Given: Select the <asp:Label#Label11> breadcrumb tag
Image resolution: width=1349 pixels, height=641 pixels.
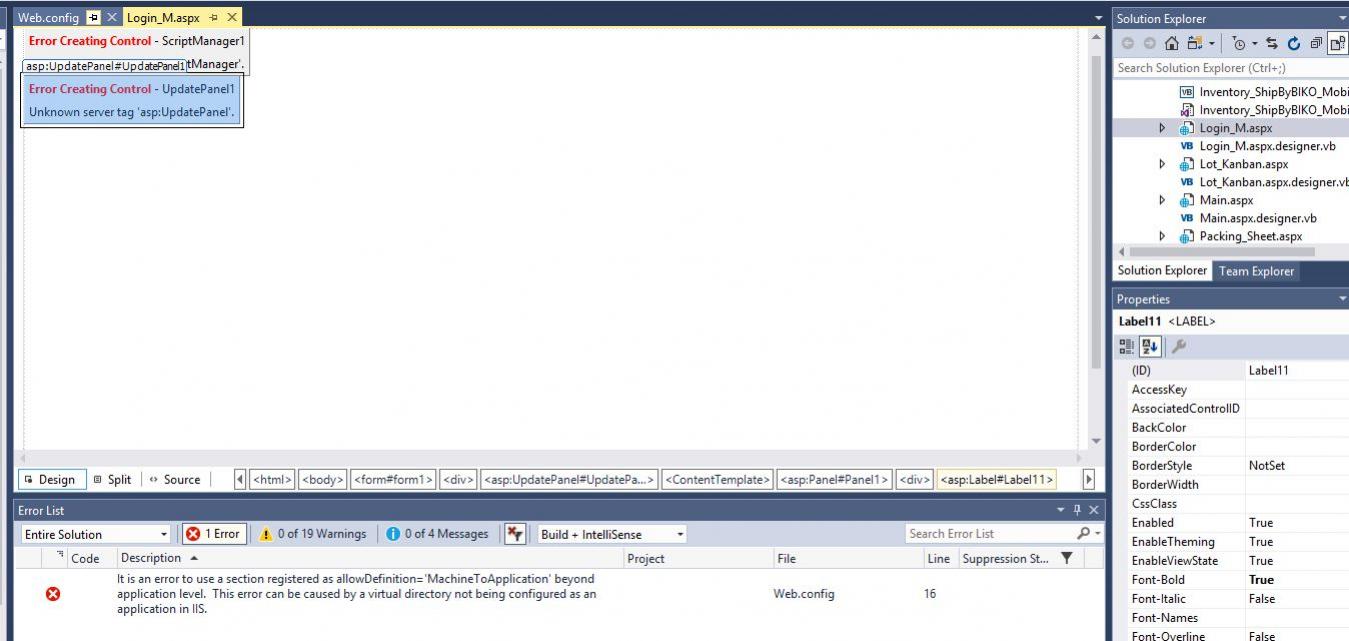Looking at the screenshot, I should (996, 480).
